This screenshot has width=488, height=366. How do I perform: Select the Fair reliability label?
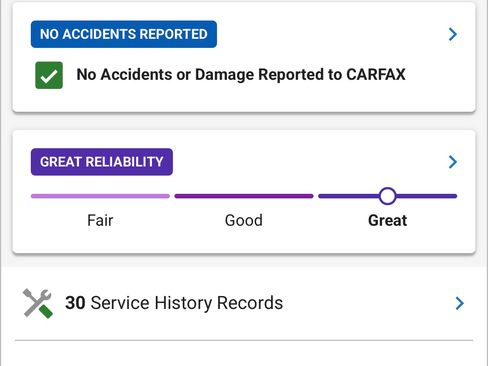pyautogui.click(x=100, y=220)
